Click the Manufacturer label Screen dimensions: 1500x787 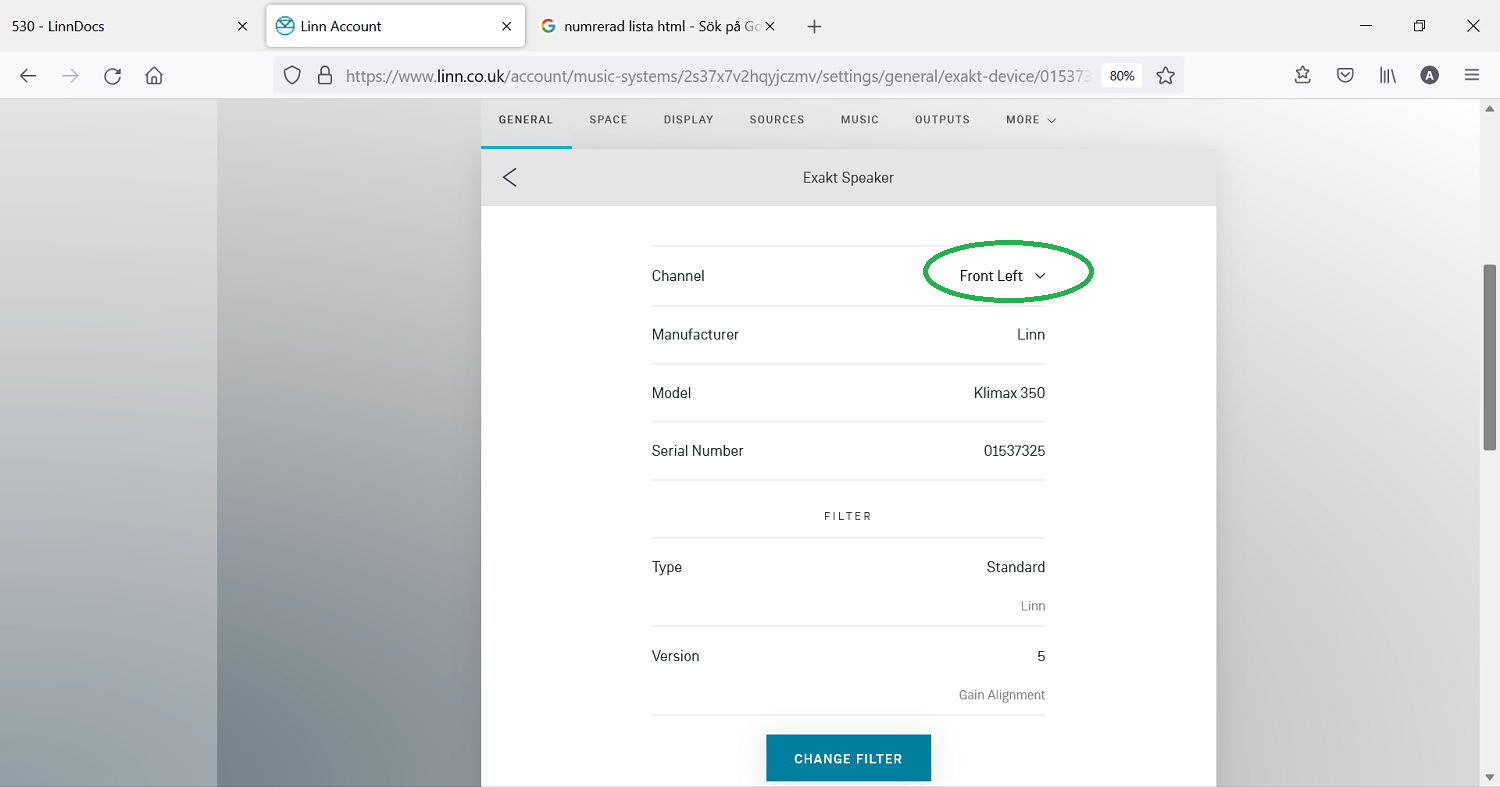(695, 335)
